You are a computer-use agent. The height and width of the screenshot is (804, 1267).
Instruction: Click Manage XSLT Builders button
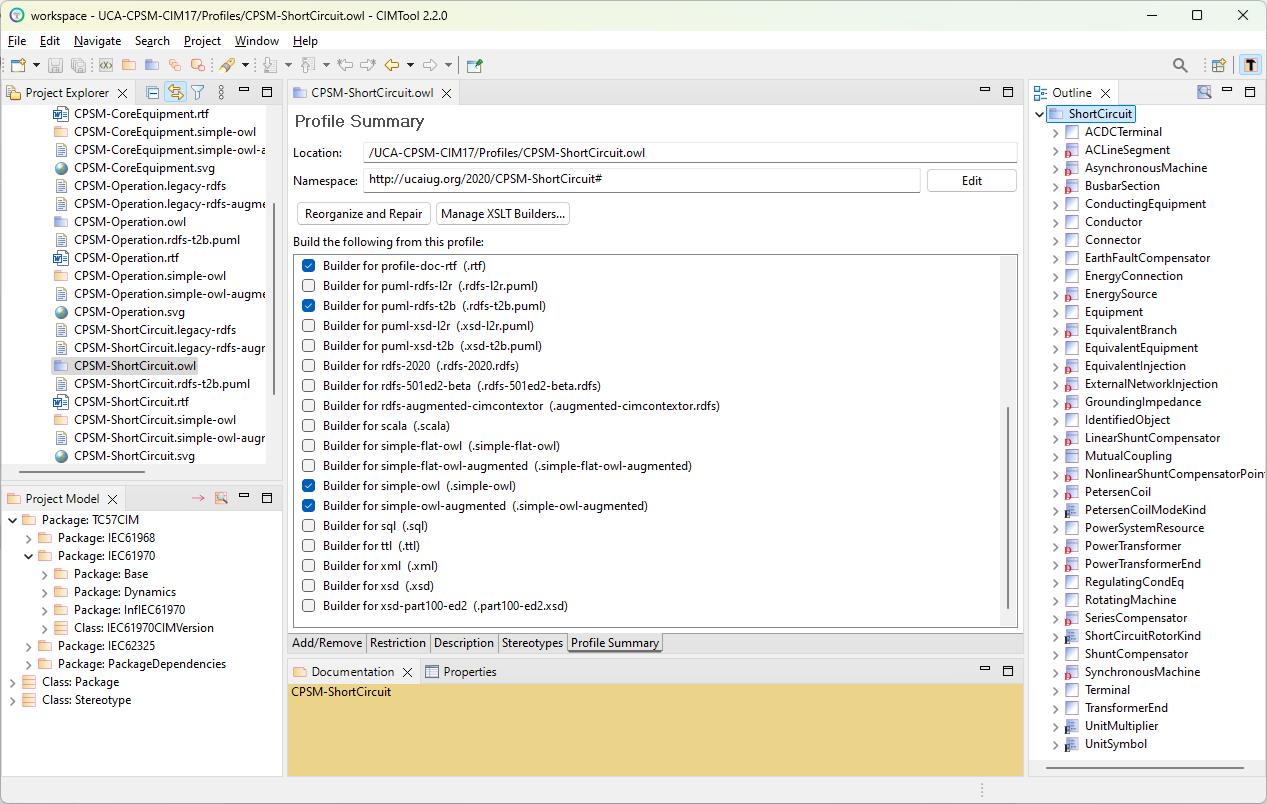pyautogui.click(x=503, y=214)
